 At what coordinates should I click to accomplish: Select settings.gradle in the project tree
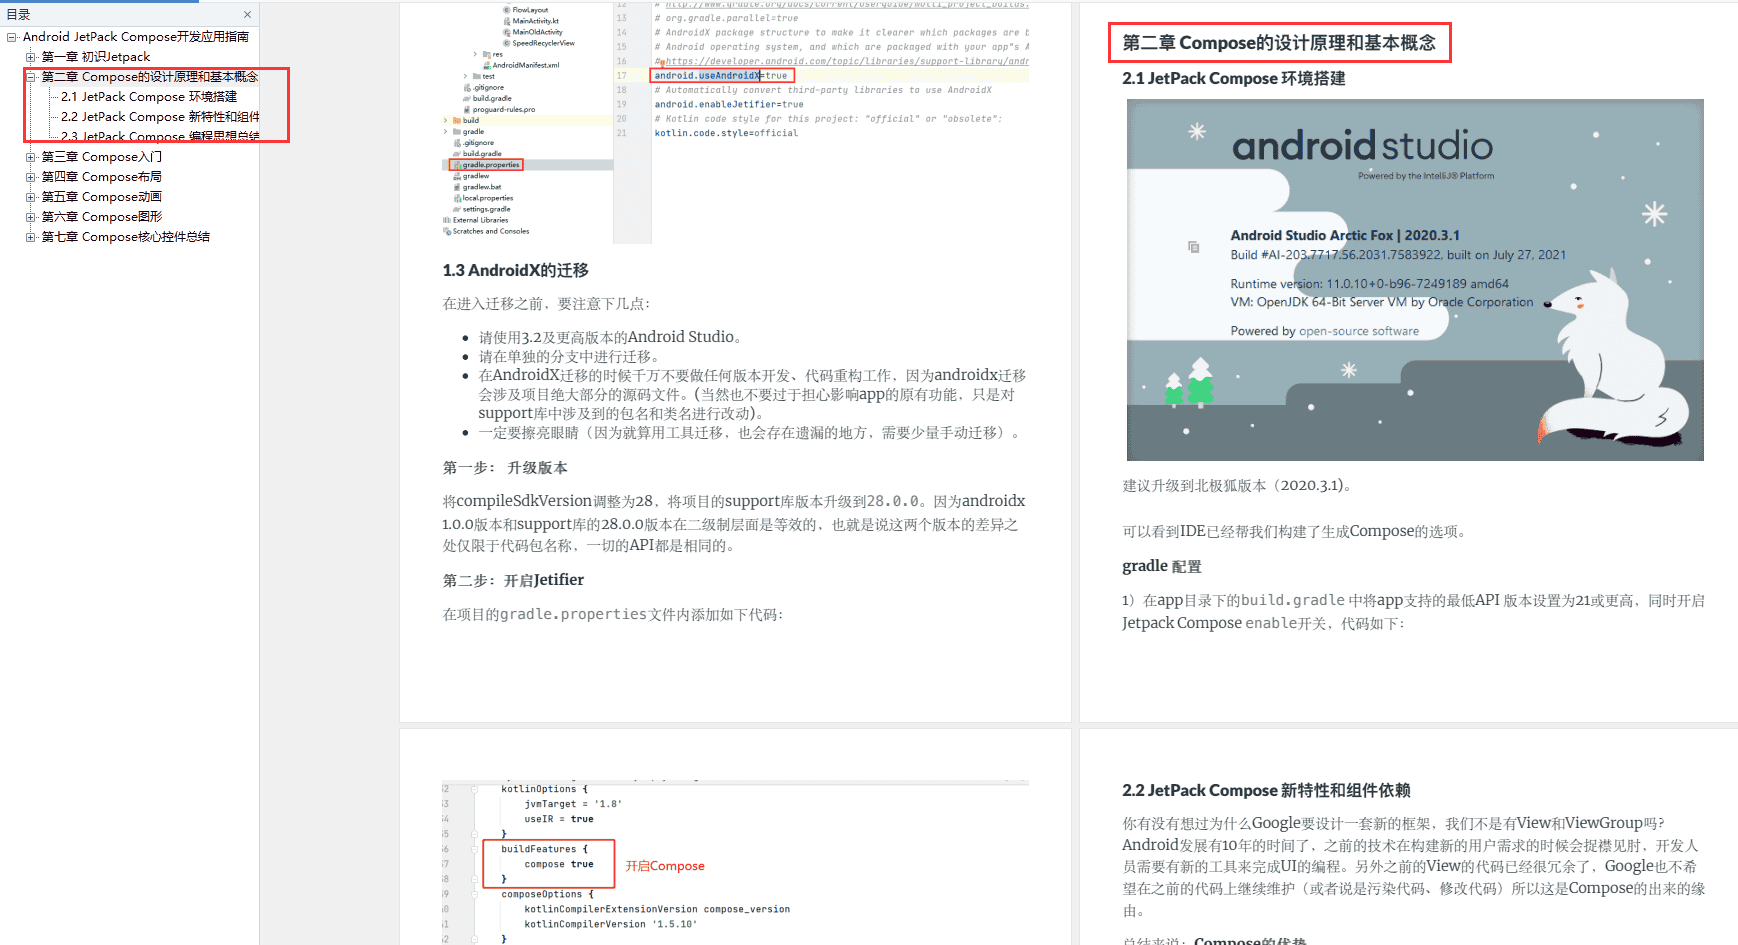[x=486, y=209]
